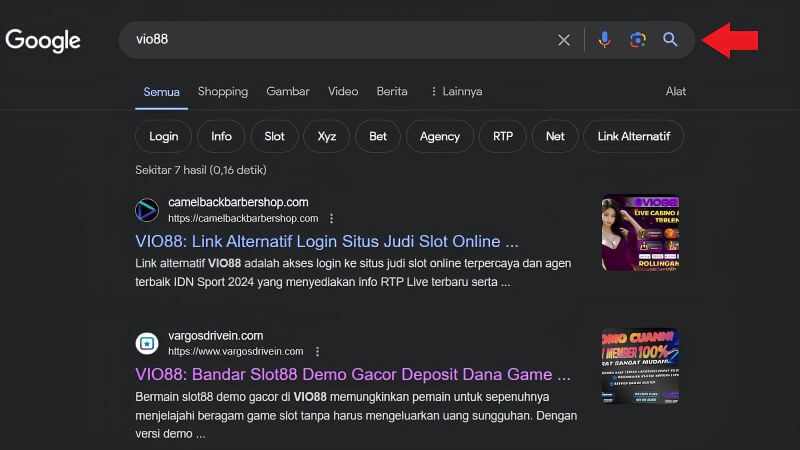Select the Link Alternatif chip

(634, 136)
